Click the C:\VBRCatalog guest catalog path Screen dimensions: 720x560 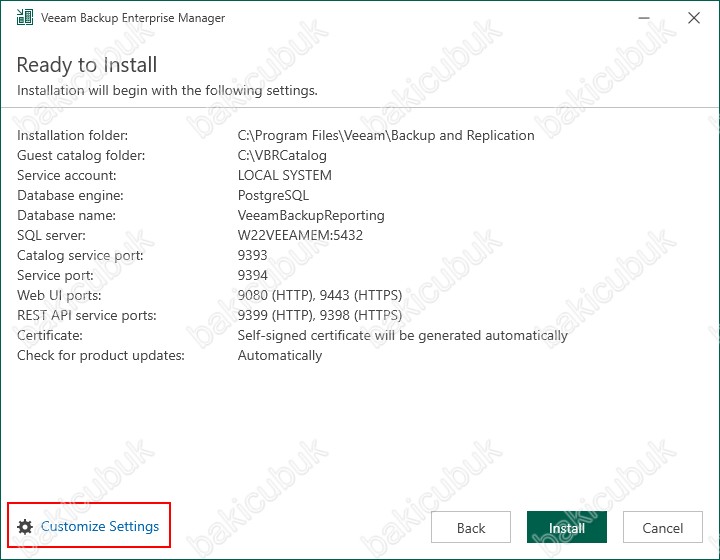(282, 155)
